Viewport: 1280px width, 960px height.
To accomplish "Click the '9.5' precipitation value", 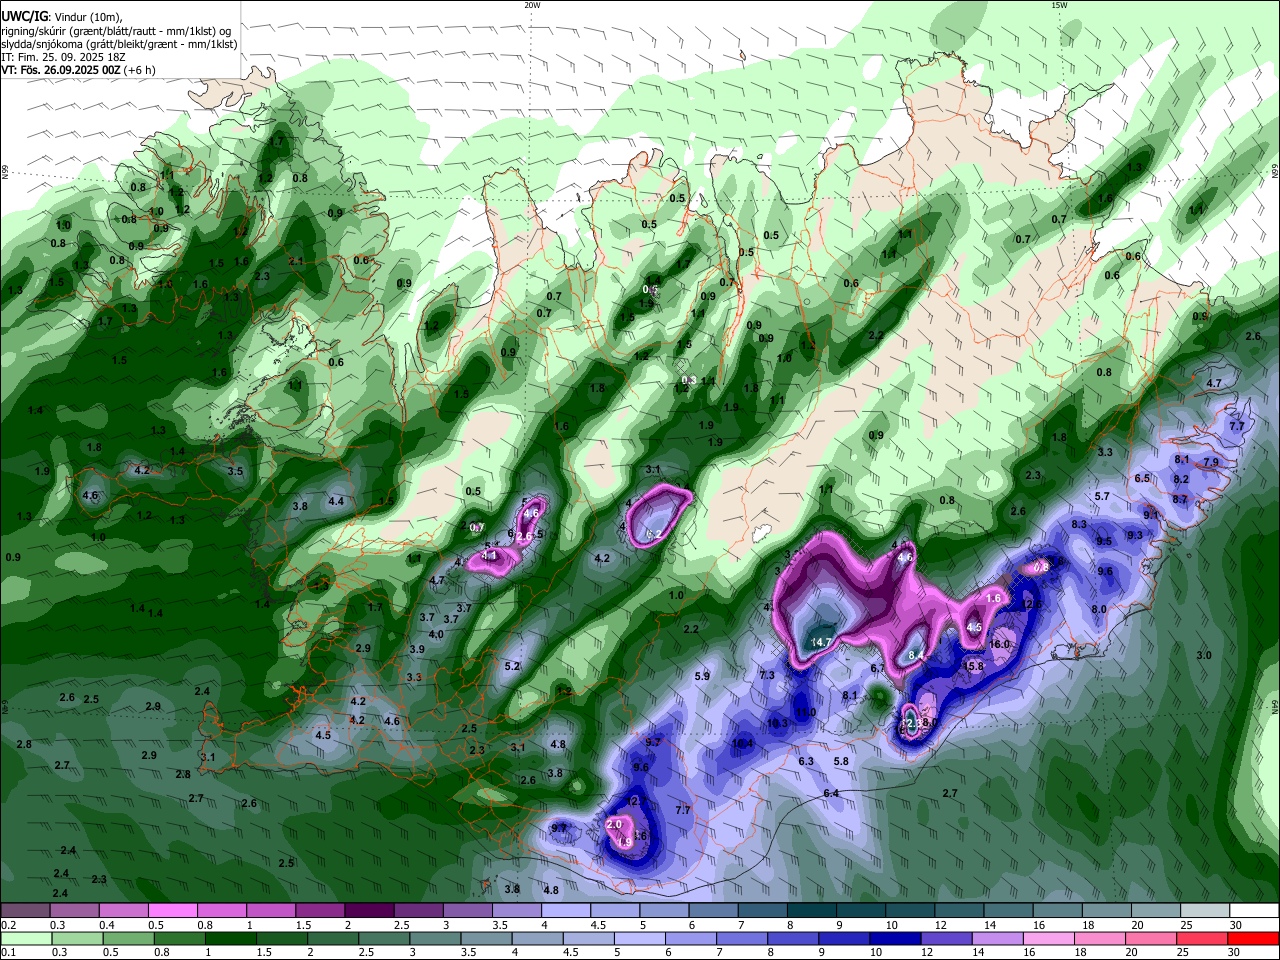I will [1104, 541].
